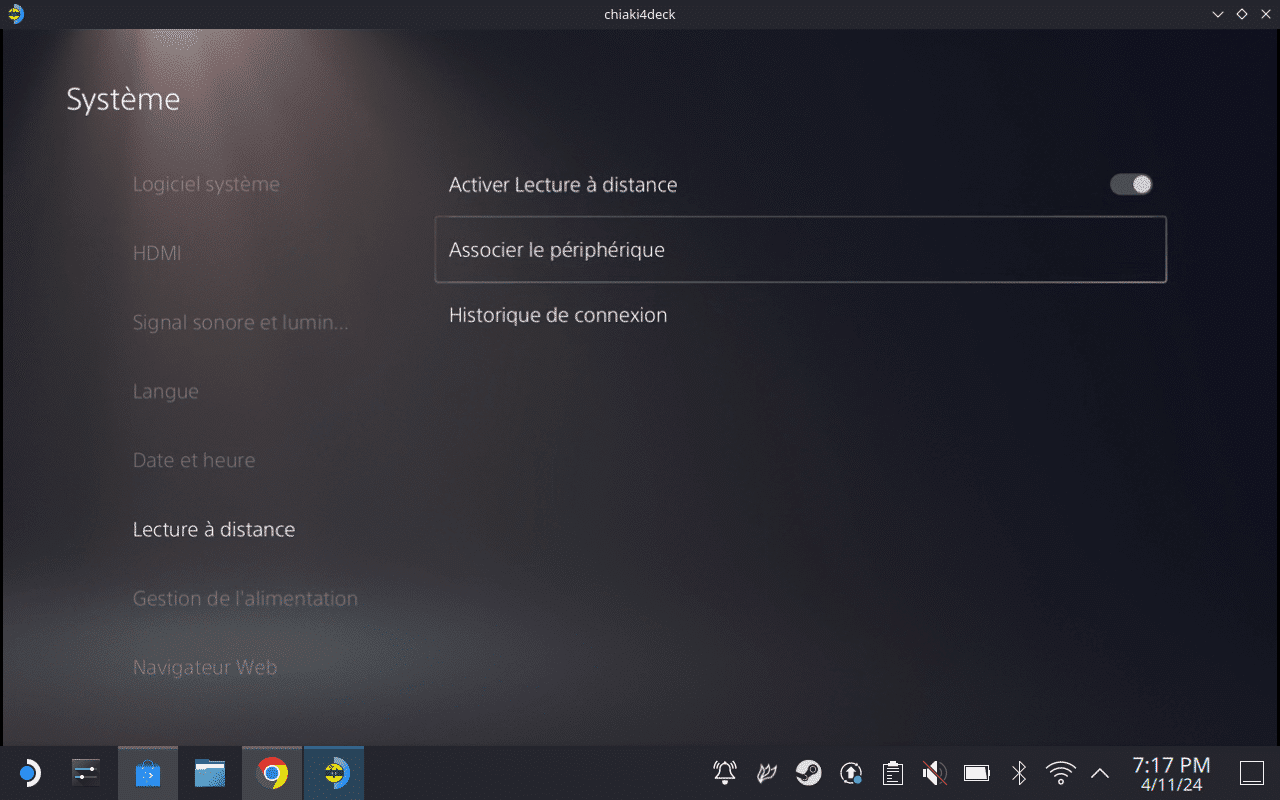Open Navigateur Web settings entry

205,668
